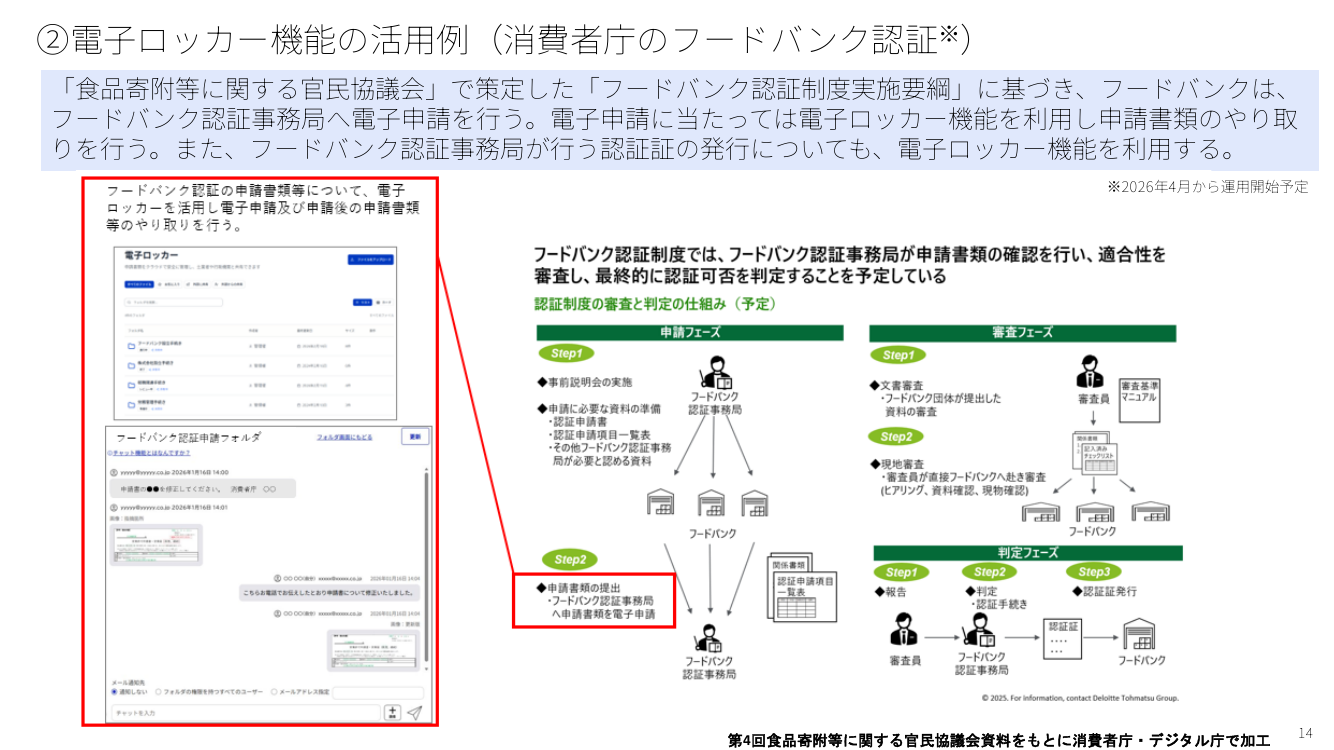Click the こちらお電話でお伝えしたとおり reply bubble

pos(330,593)
